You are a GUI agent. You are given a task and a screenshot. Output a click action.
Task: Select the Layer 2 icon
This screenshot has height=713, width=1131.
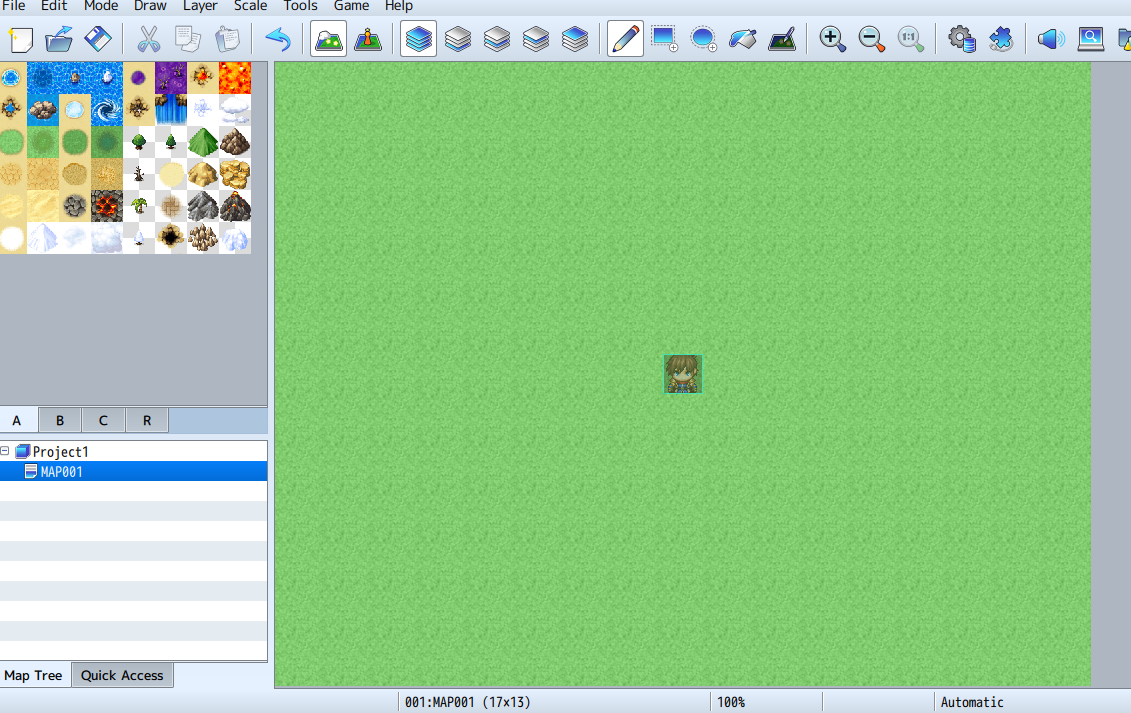[x=497, y=39]
